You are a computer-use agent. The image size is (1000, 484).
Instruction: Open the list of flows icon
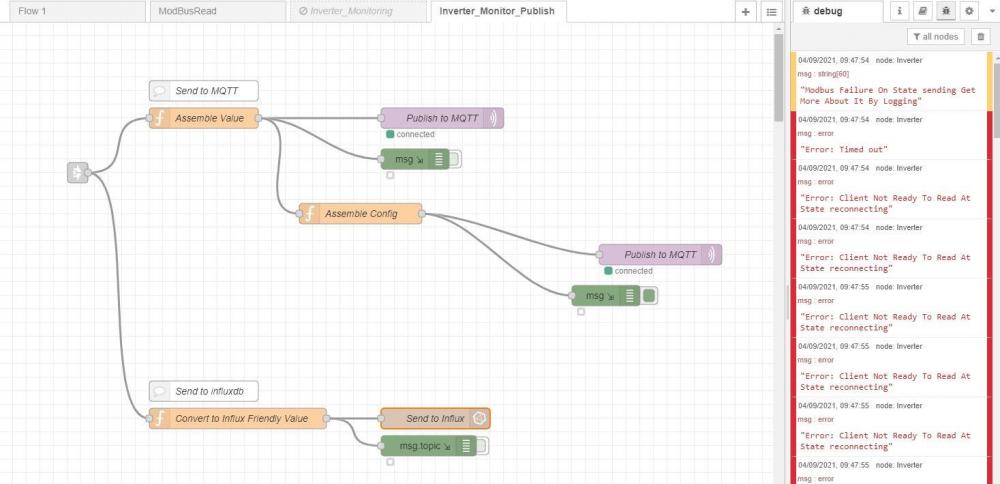[x=771, y=11]
